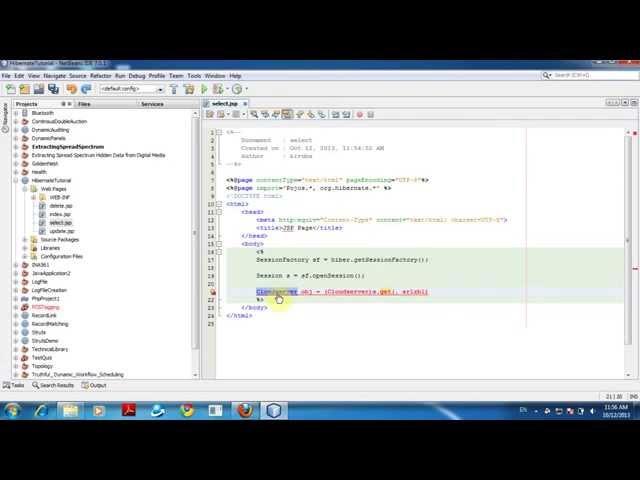Collapse the HibernateTutorial project node

coord(16,180)
